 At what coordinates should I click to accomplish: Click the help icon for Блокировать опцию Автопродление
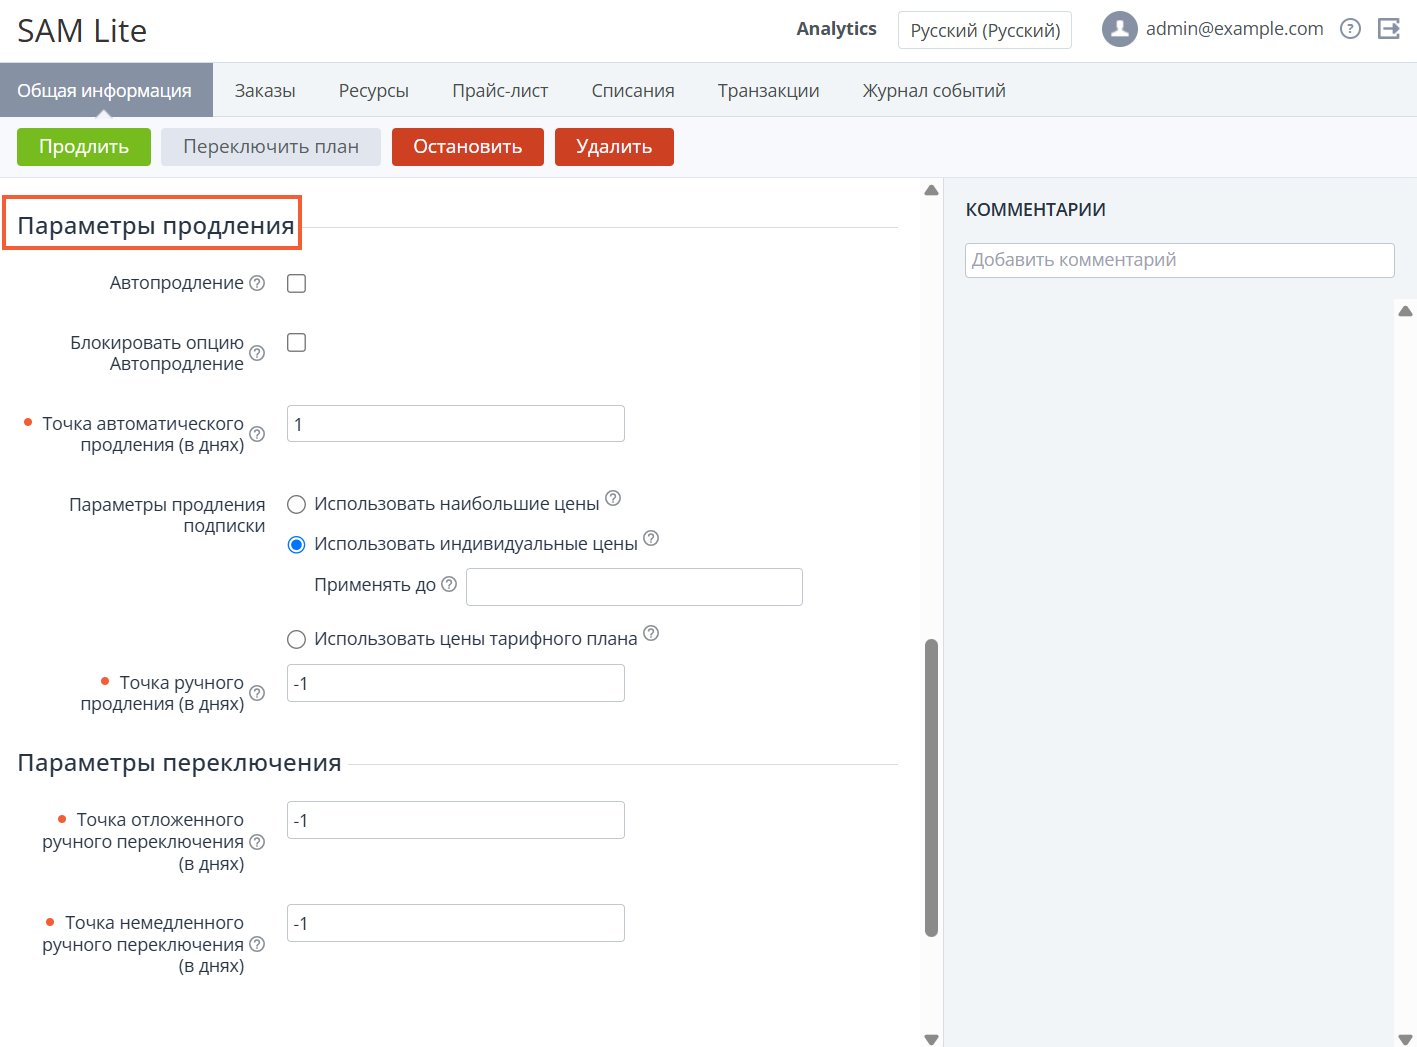(257, 353)
